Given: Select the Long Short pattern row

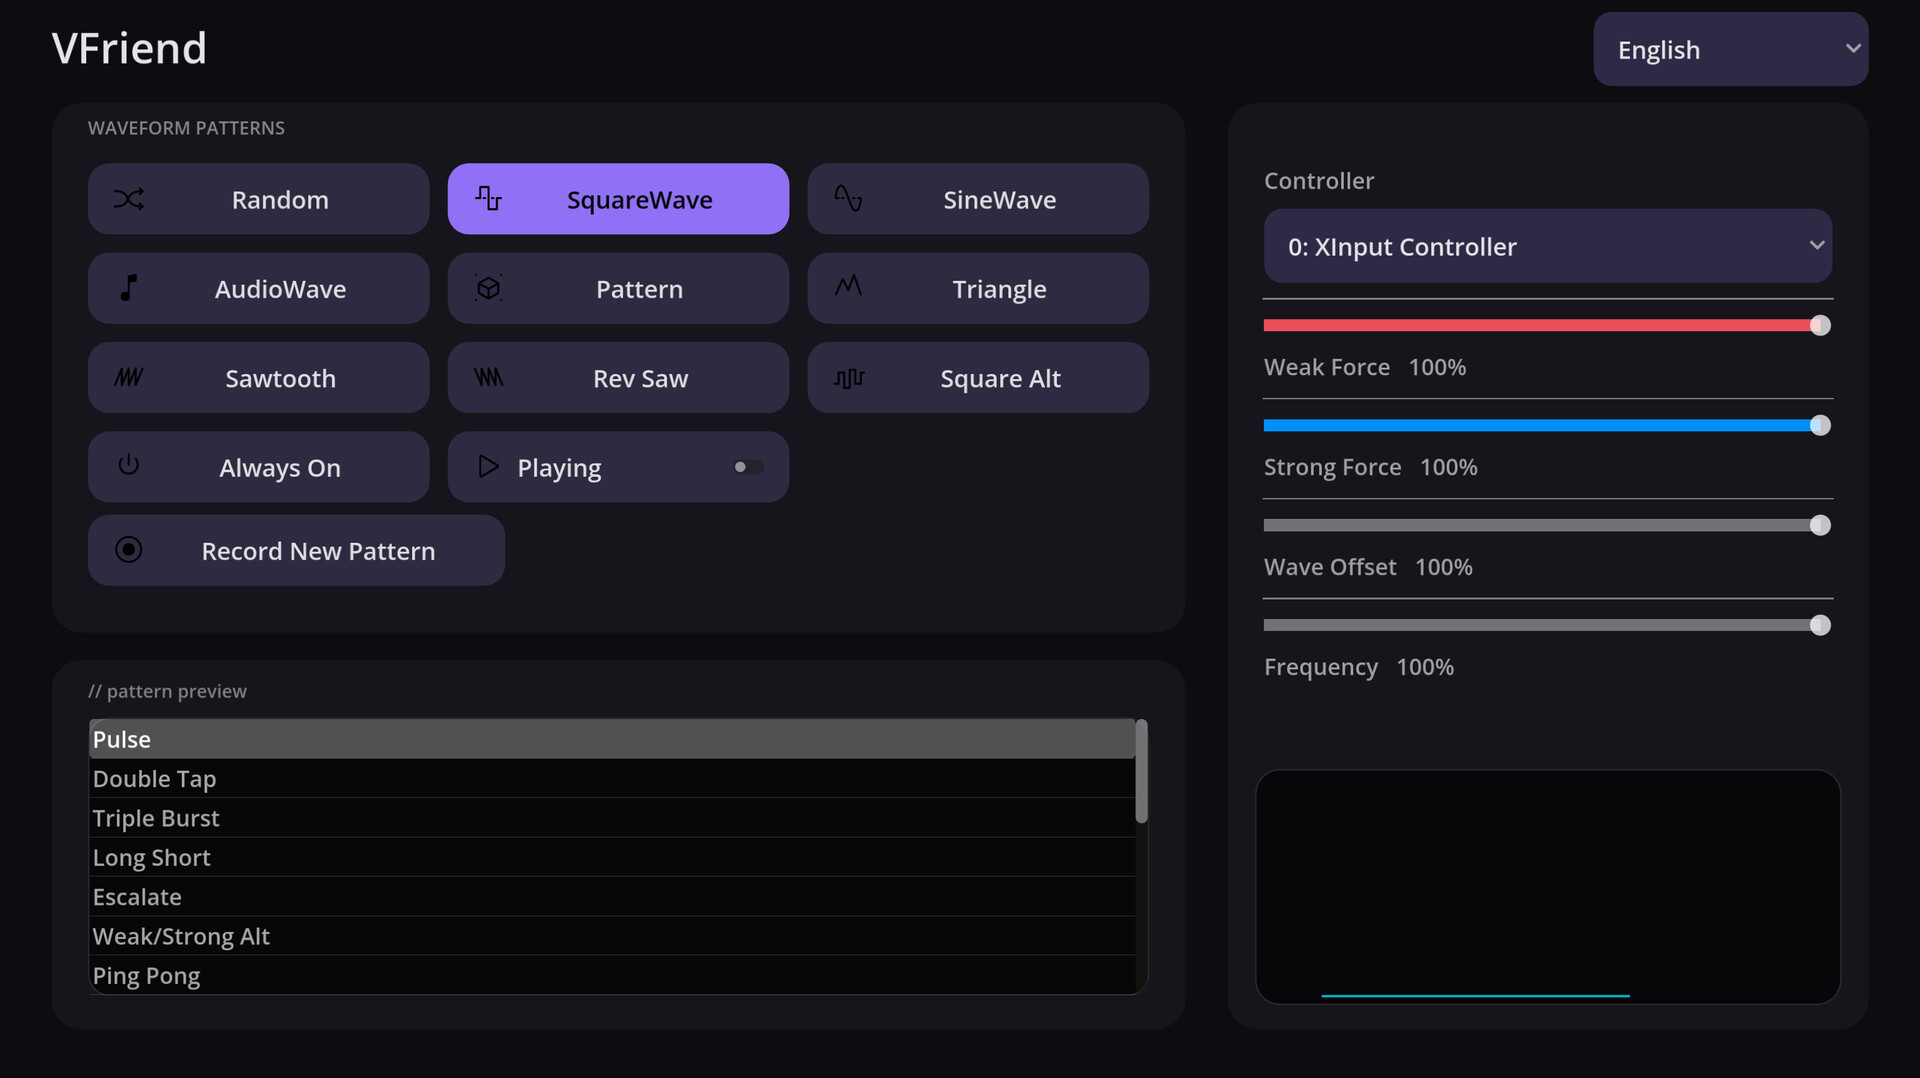Looking at the screenshot, I should 612,857.
